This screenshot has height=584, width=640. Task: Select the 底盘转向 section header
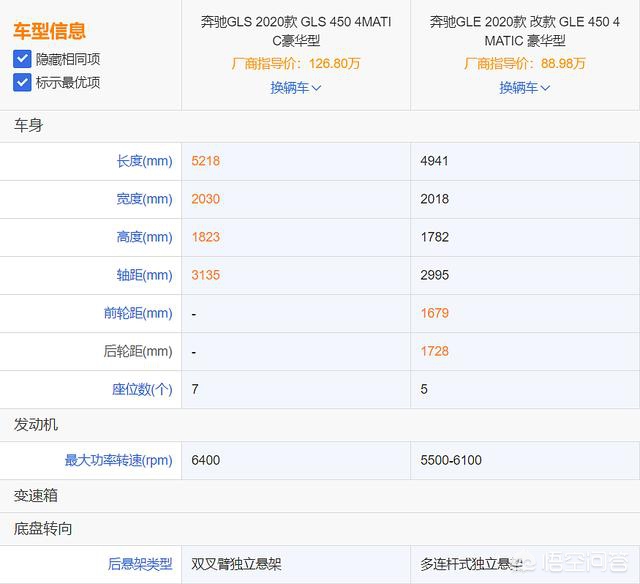click(x=43, y=529)
